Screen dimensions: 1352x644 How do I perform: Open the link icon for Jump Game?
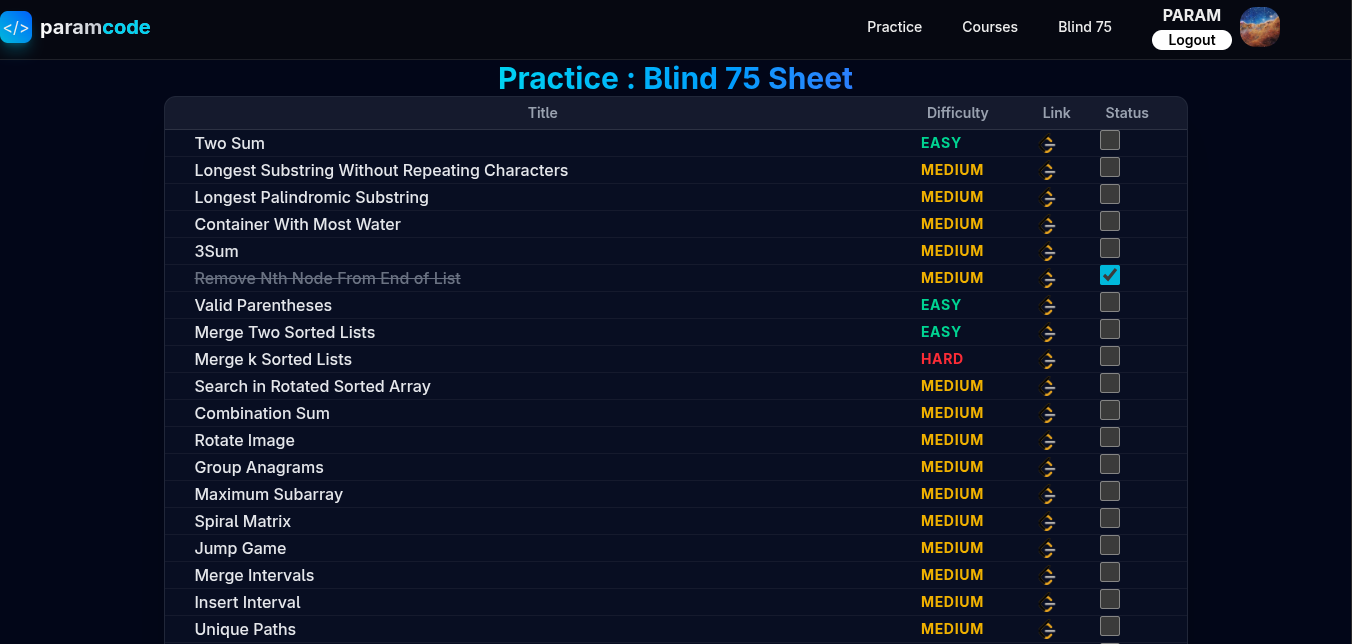point(1049,550)
